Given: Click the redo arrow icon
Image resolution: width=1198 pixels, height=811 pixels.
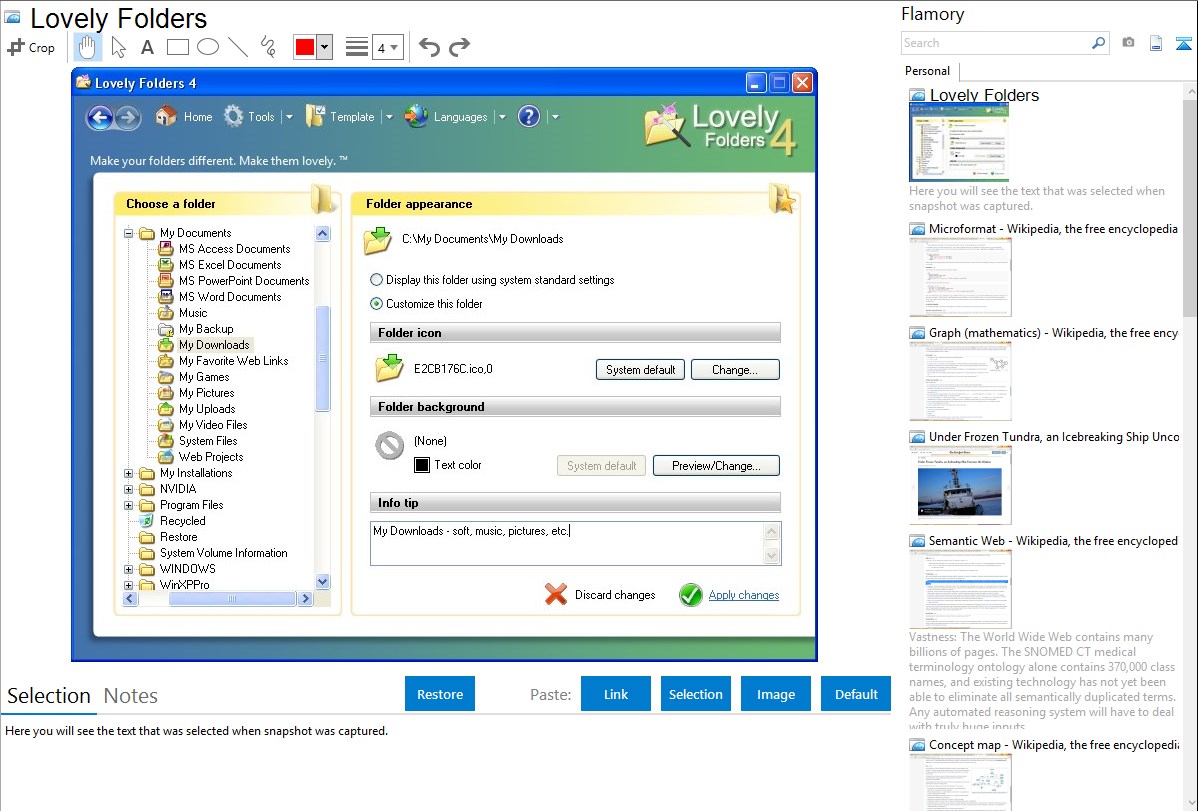Looking at the screenshot, I should (459, 47).
